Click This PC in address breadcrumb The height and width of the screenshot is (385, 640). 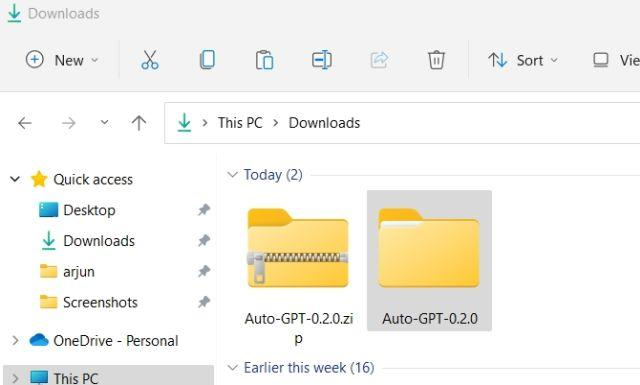(x=240, y=122)
